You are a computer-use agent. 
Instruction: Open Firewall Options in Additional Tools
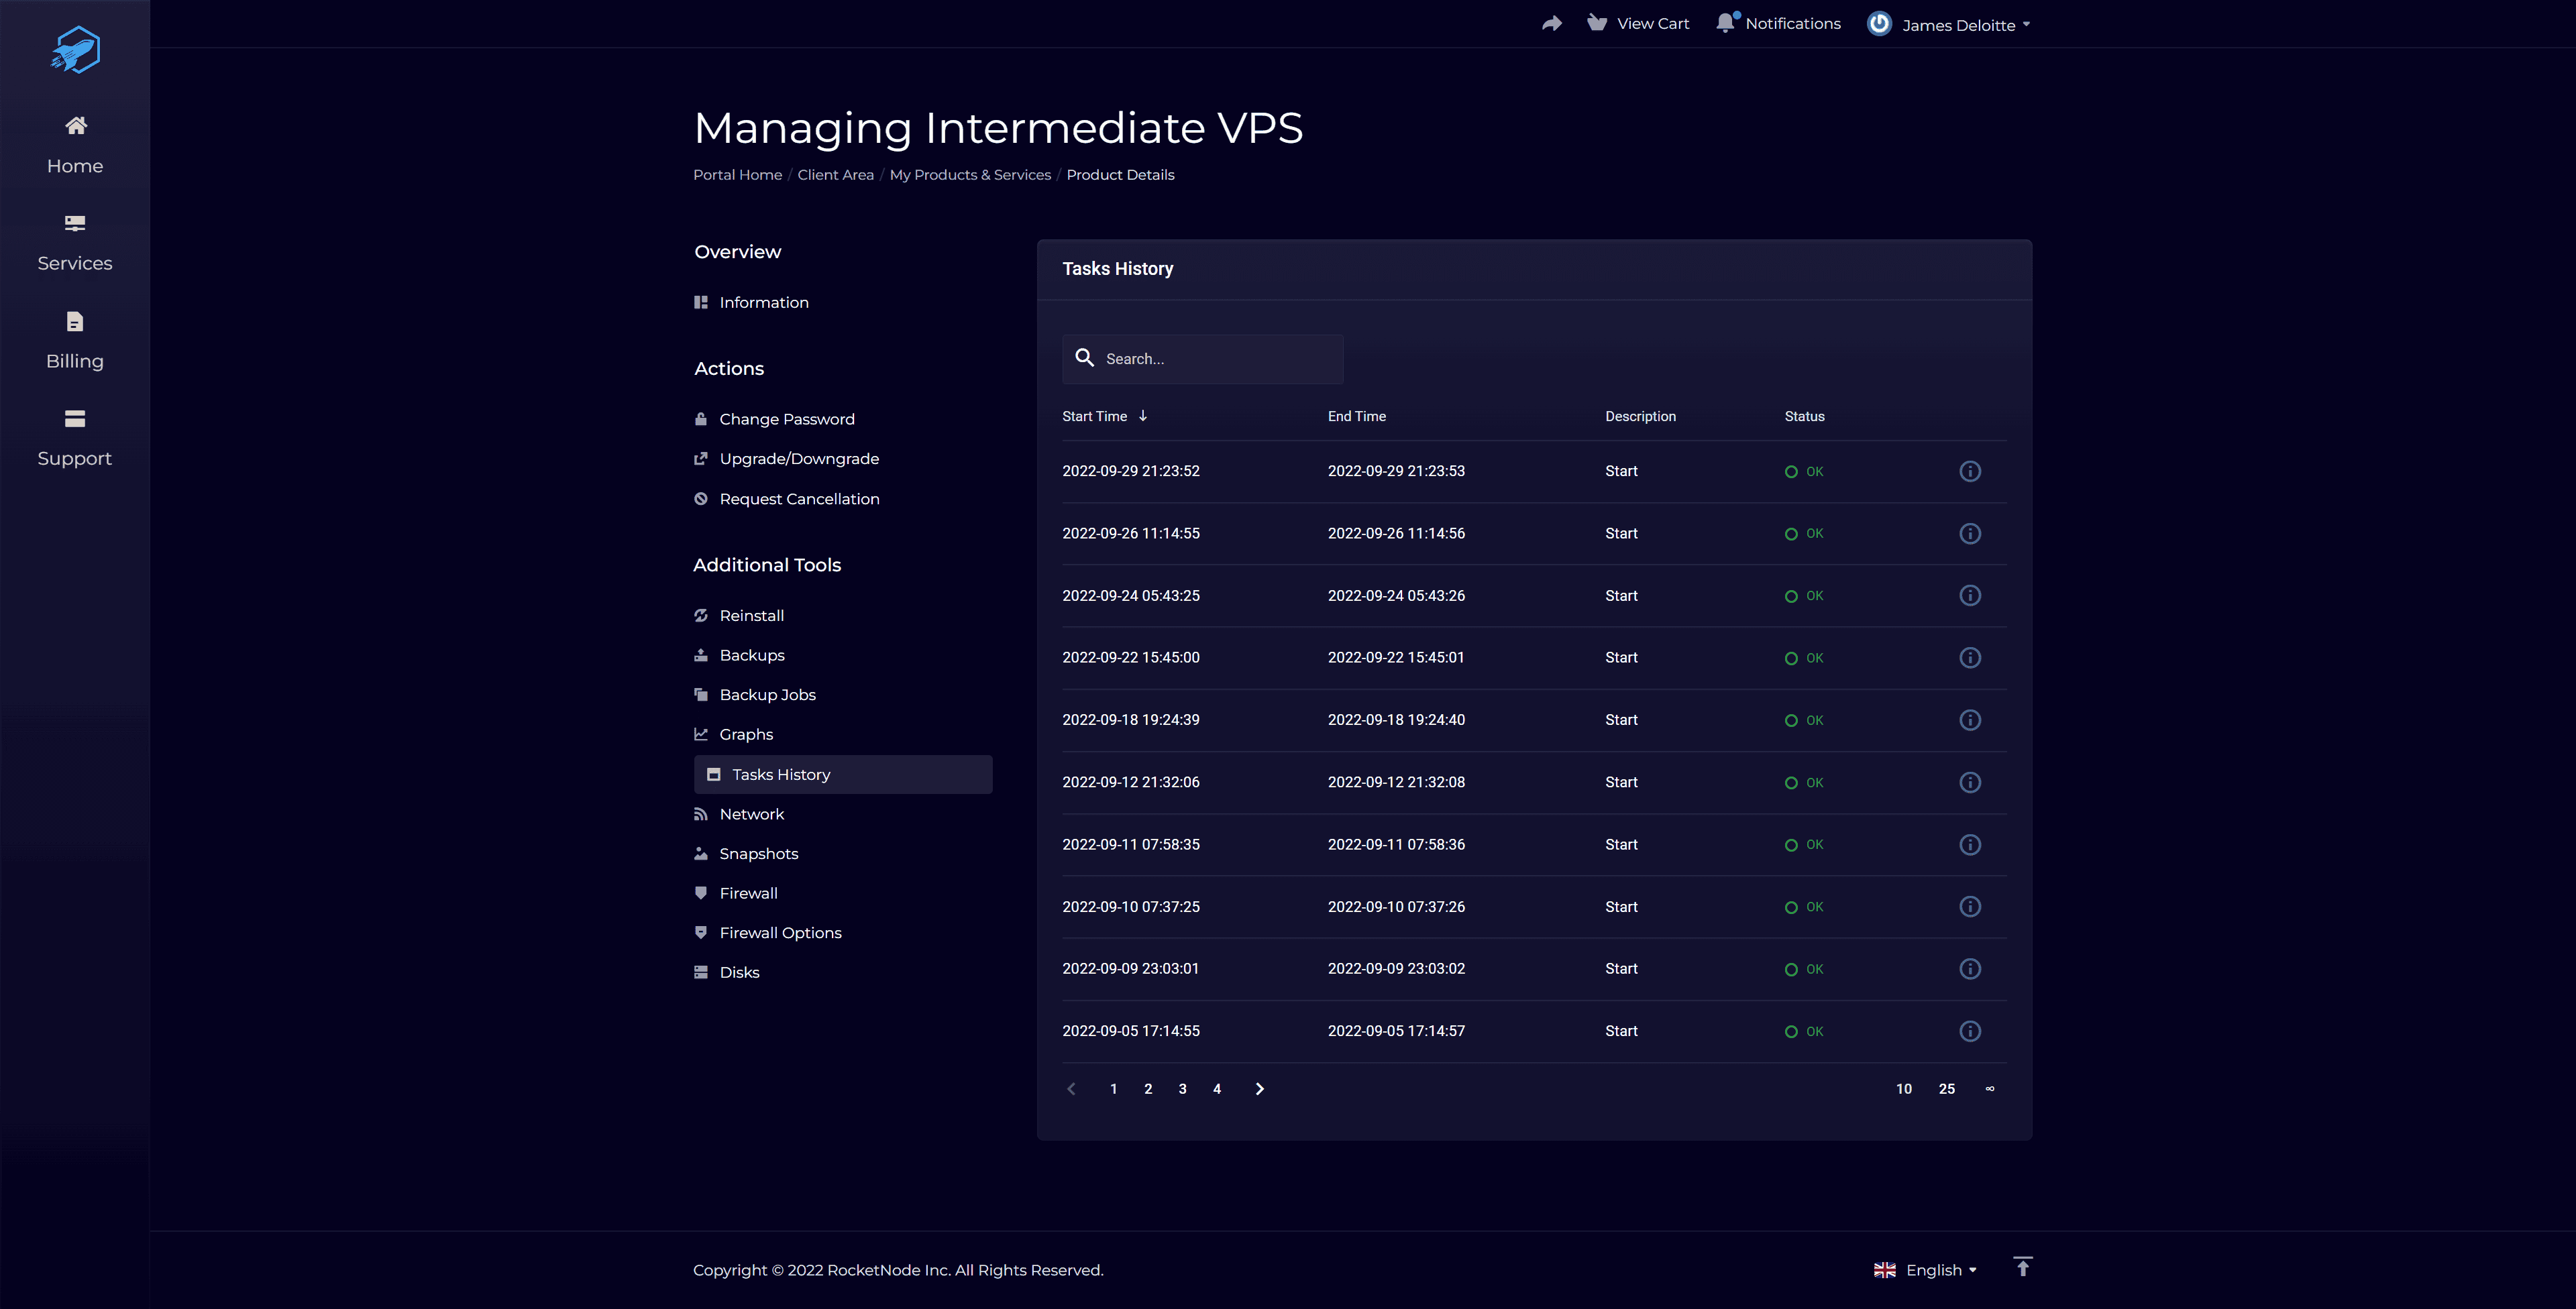point(780,933)
